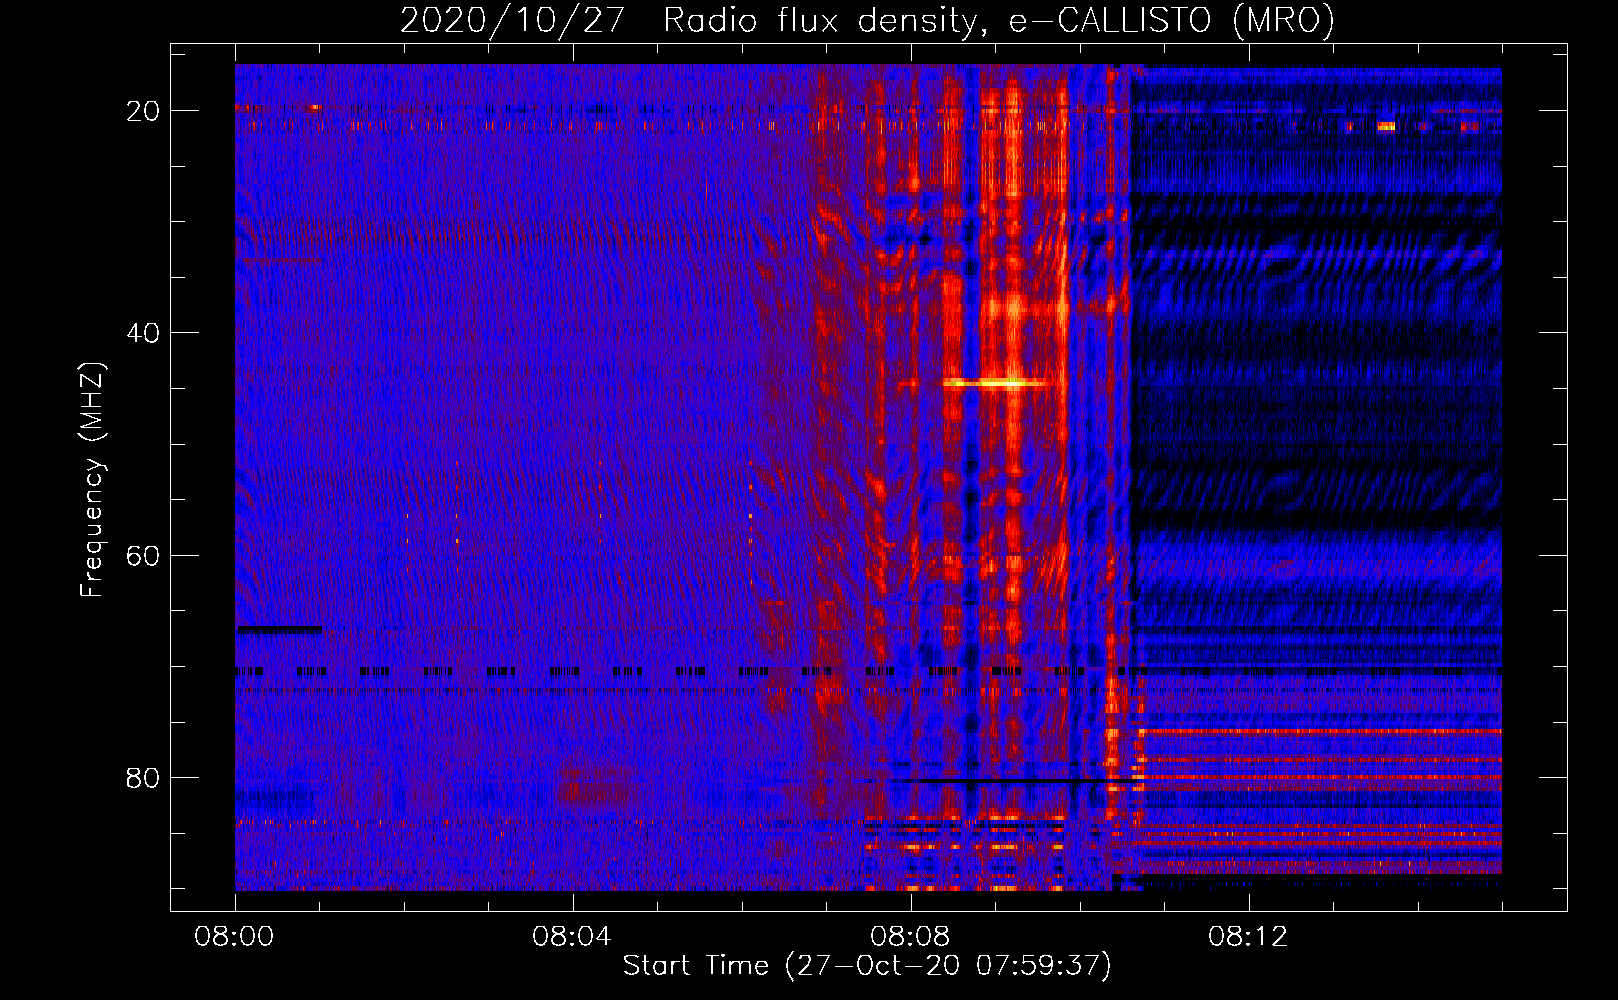Click the bright yellow burst near 45 MHz

pos(997,382)
